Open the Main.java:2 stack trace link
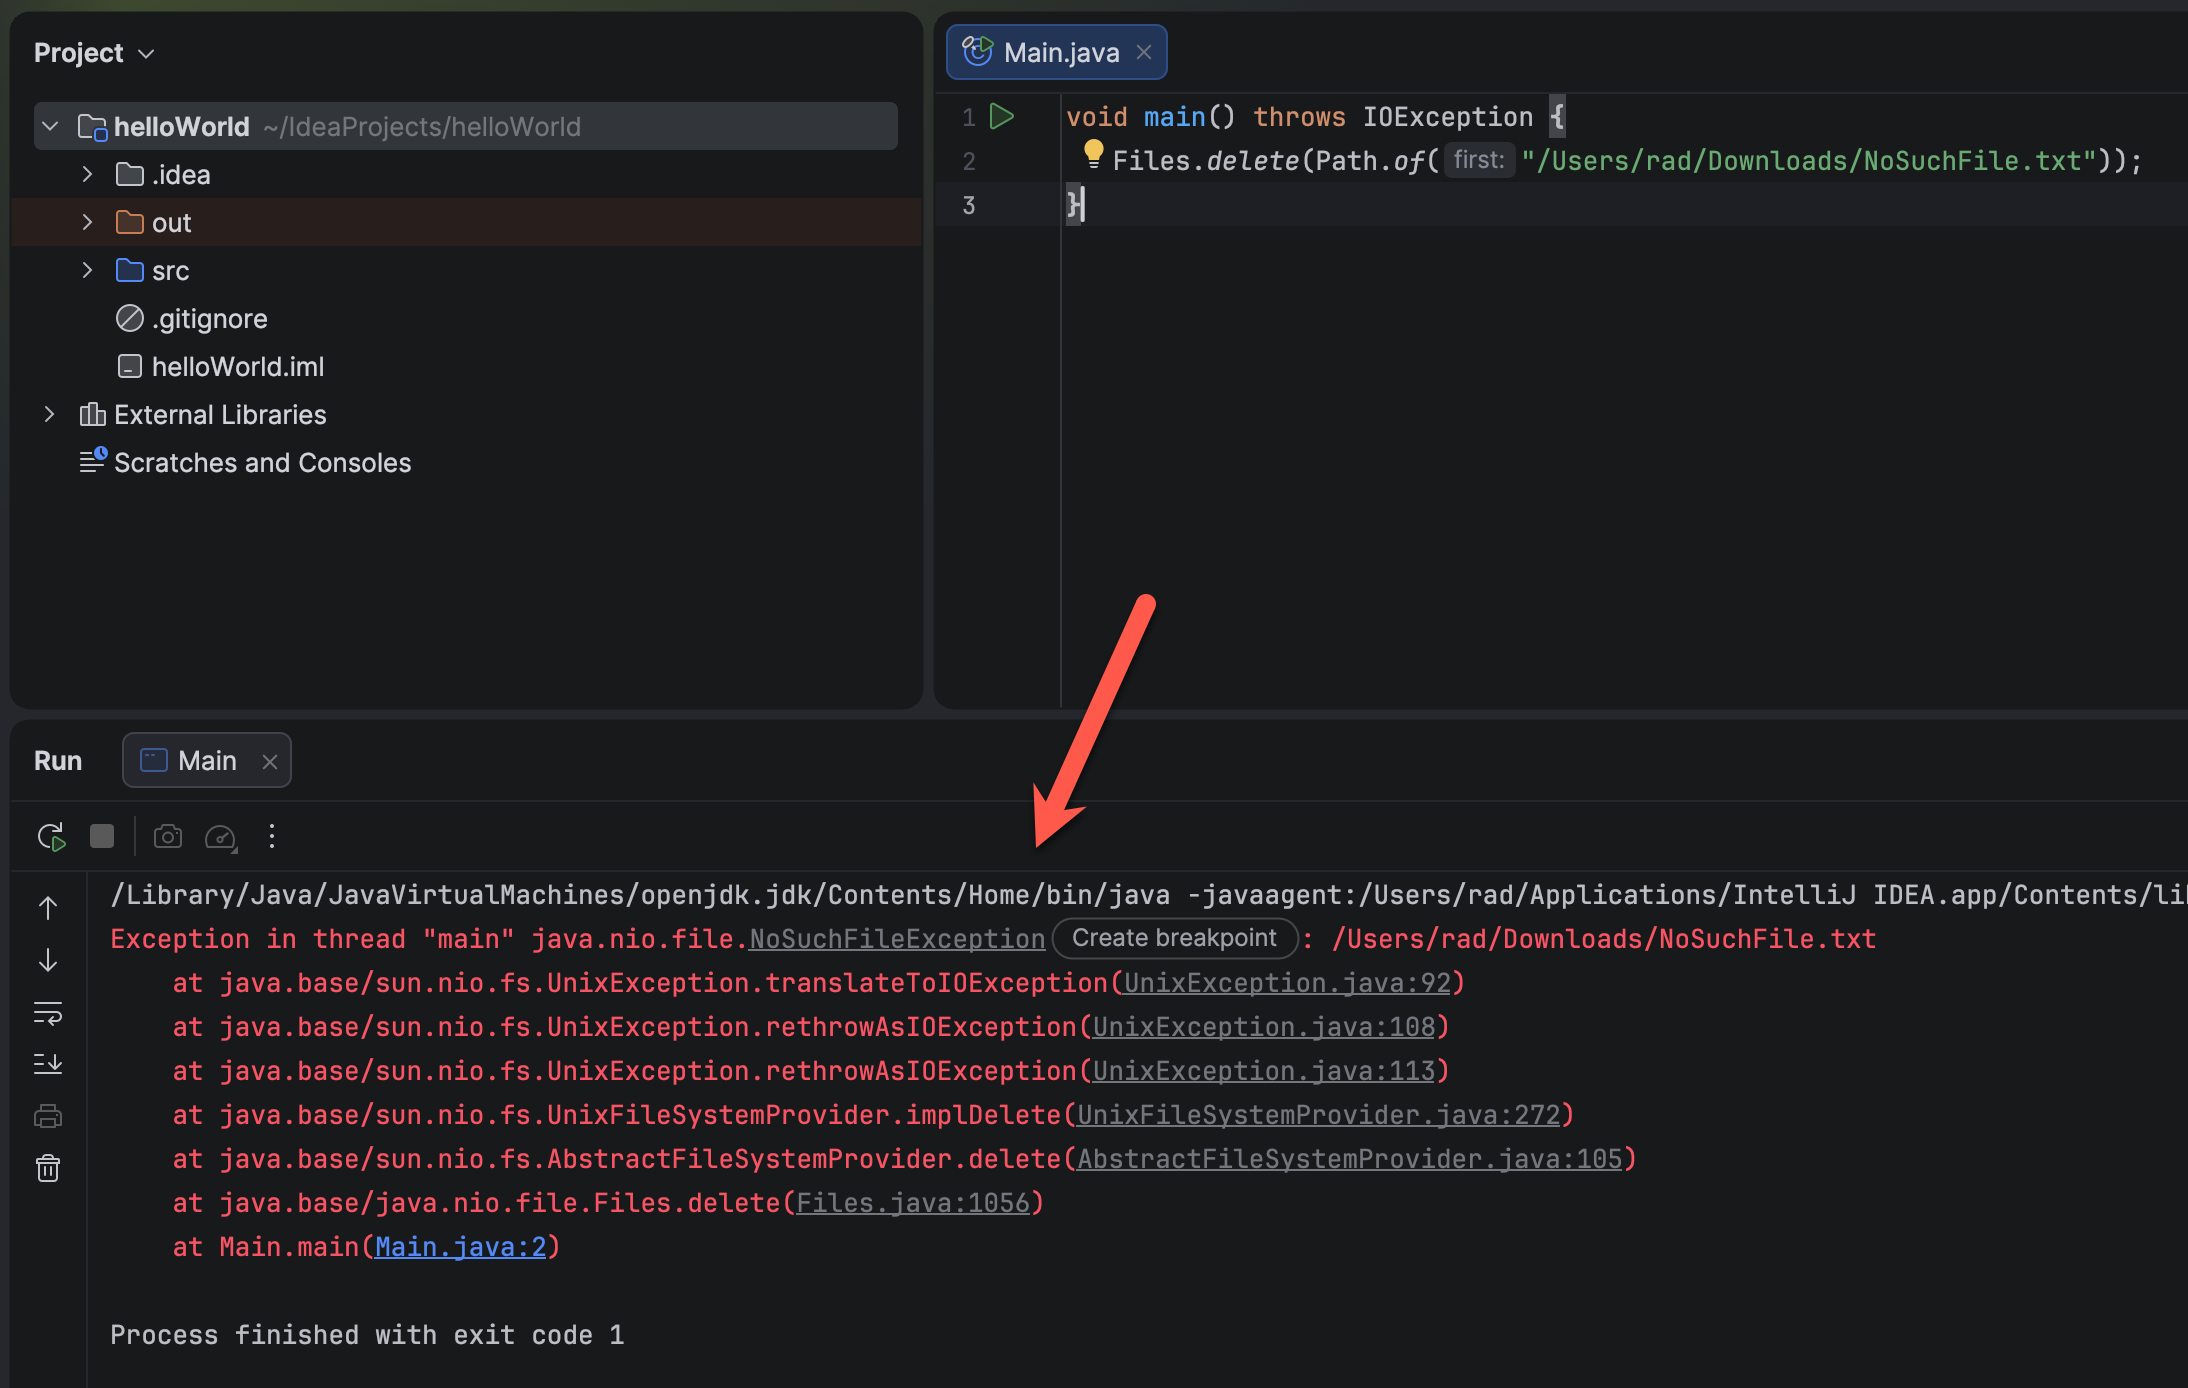The width and height of the screenshot is (2188, 1388). coord(460,1247)
